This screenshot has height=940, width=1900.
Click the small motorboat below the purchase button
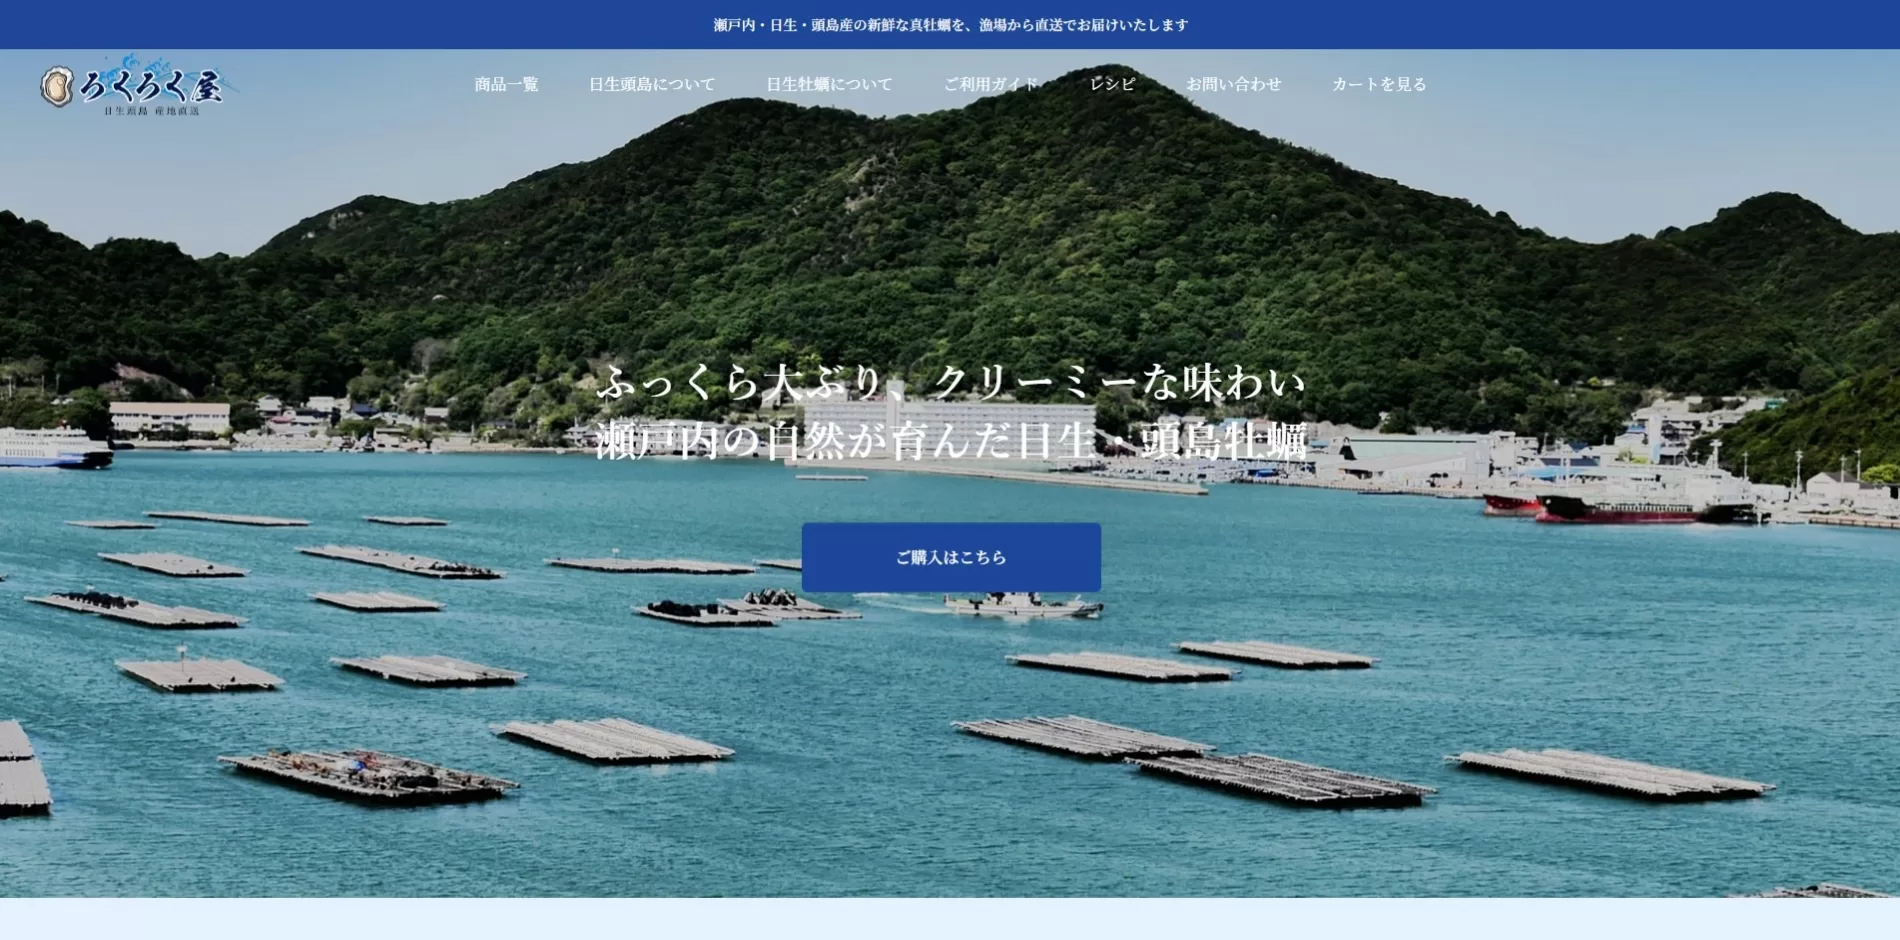[x=1020, y=605]
